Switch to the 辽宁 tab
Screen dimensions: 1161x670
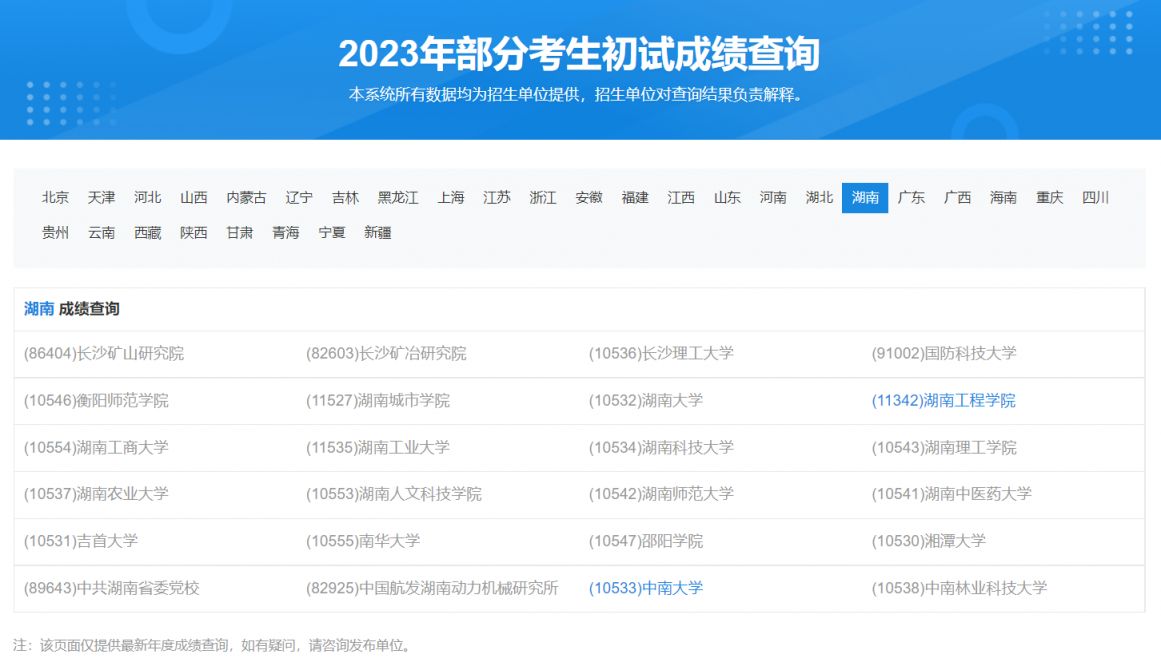pyautogui.click(x=299, y=198)
